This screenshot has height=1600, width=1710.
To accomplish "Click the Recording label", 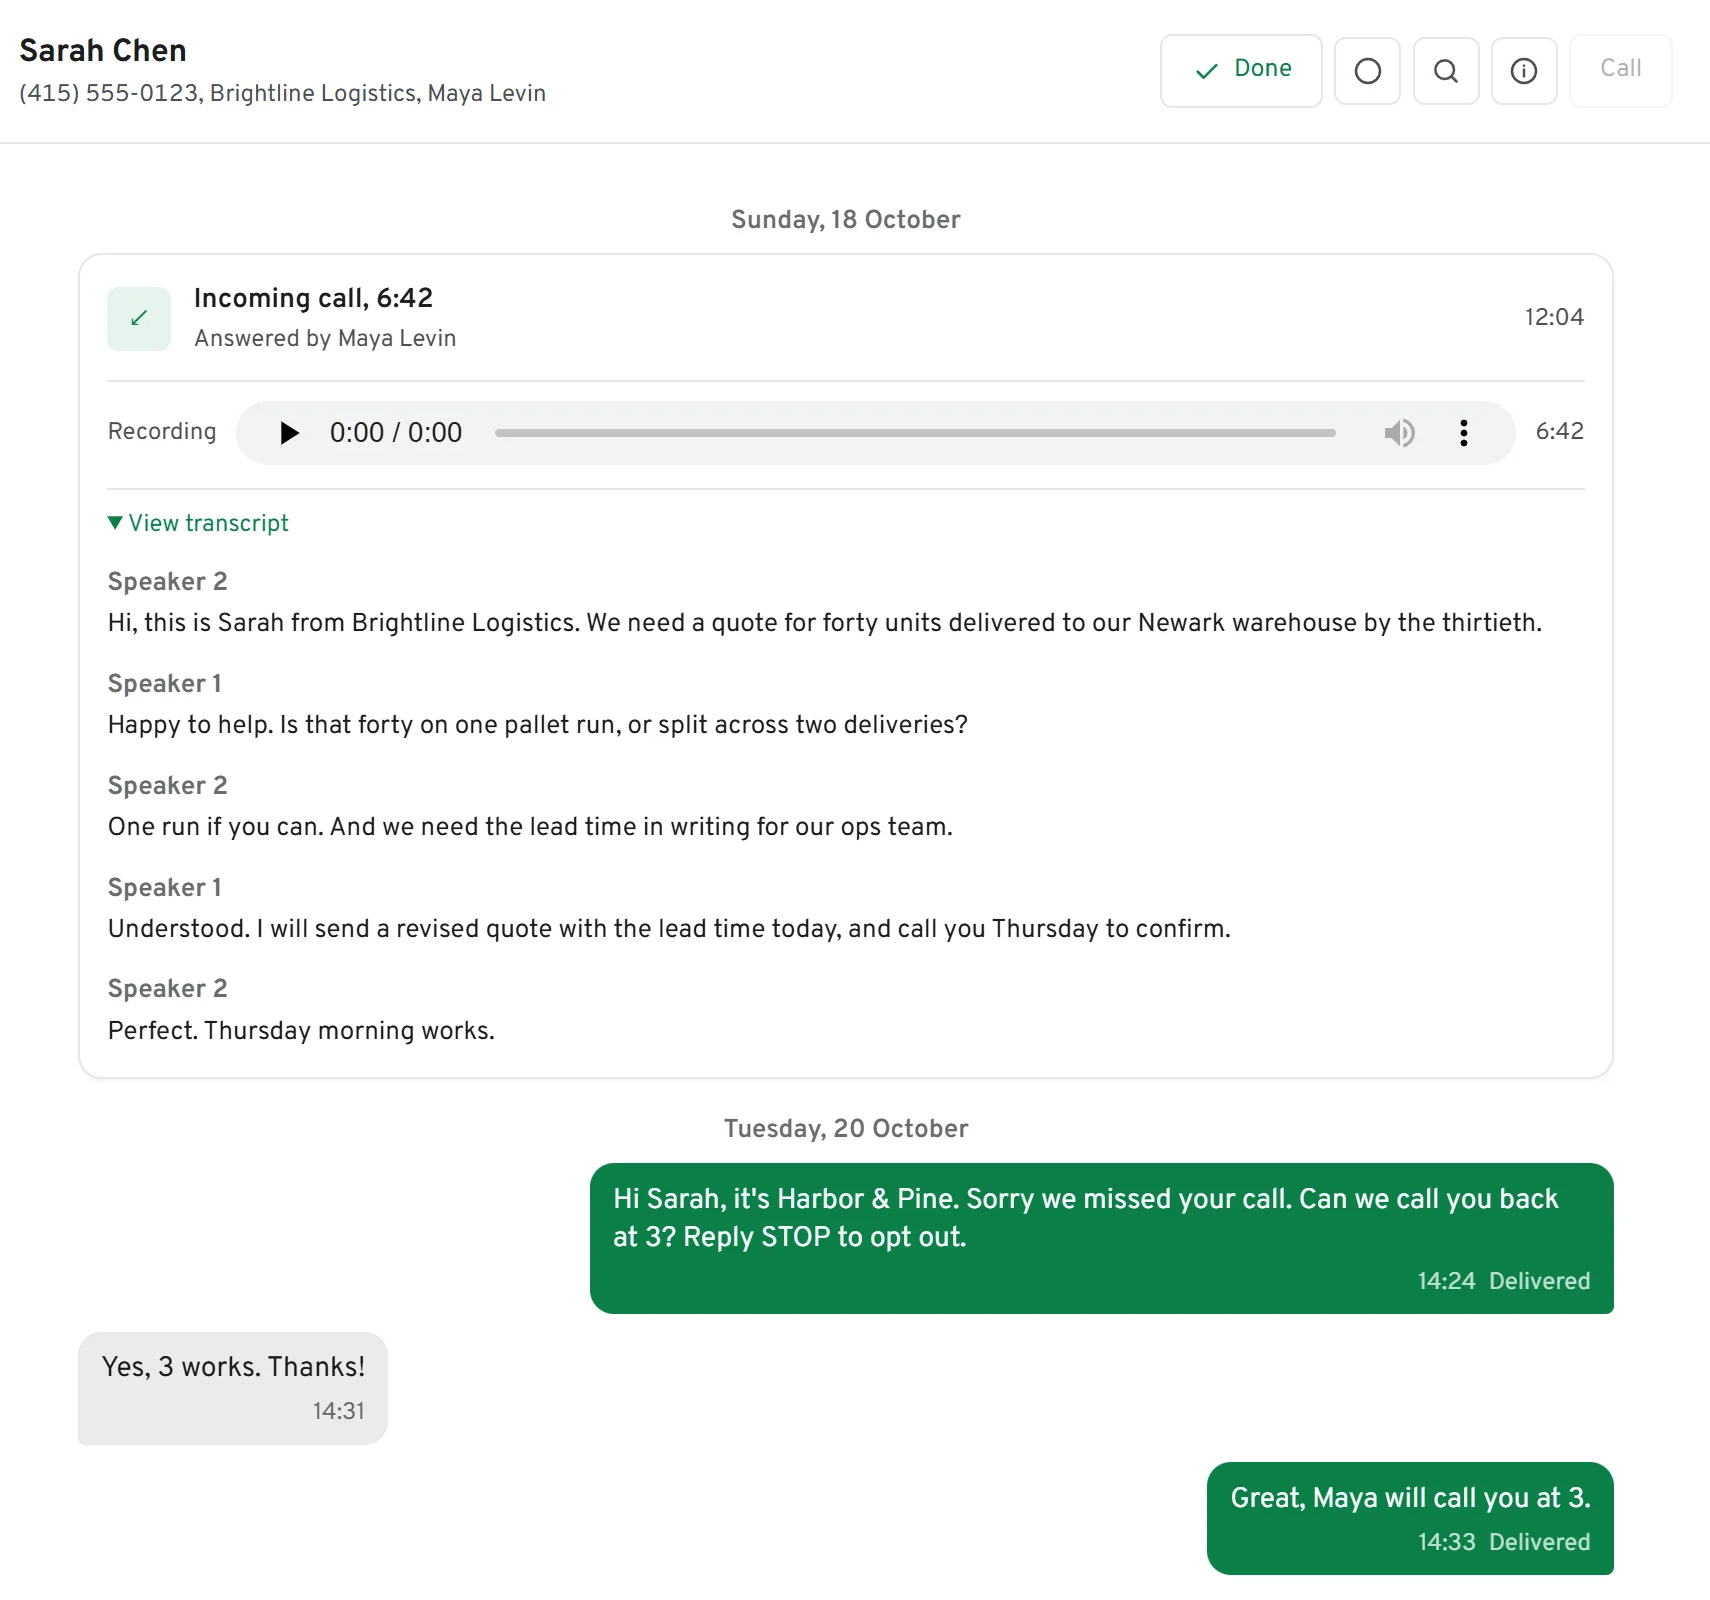I will click(162, 431).
